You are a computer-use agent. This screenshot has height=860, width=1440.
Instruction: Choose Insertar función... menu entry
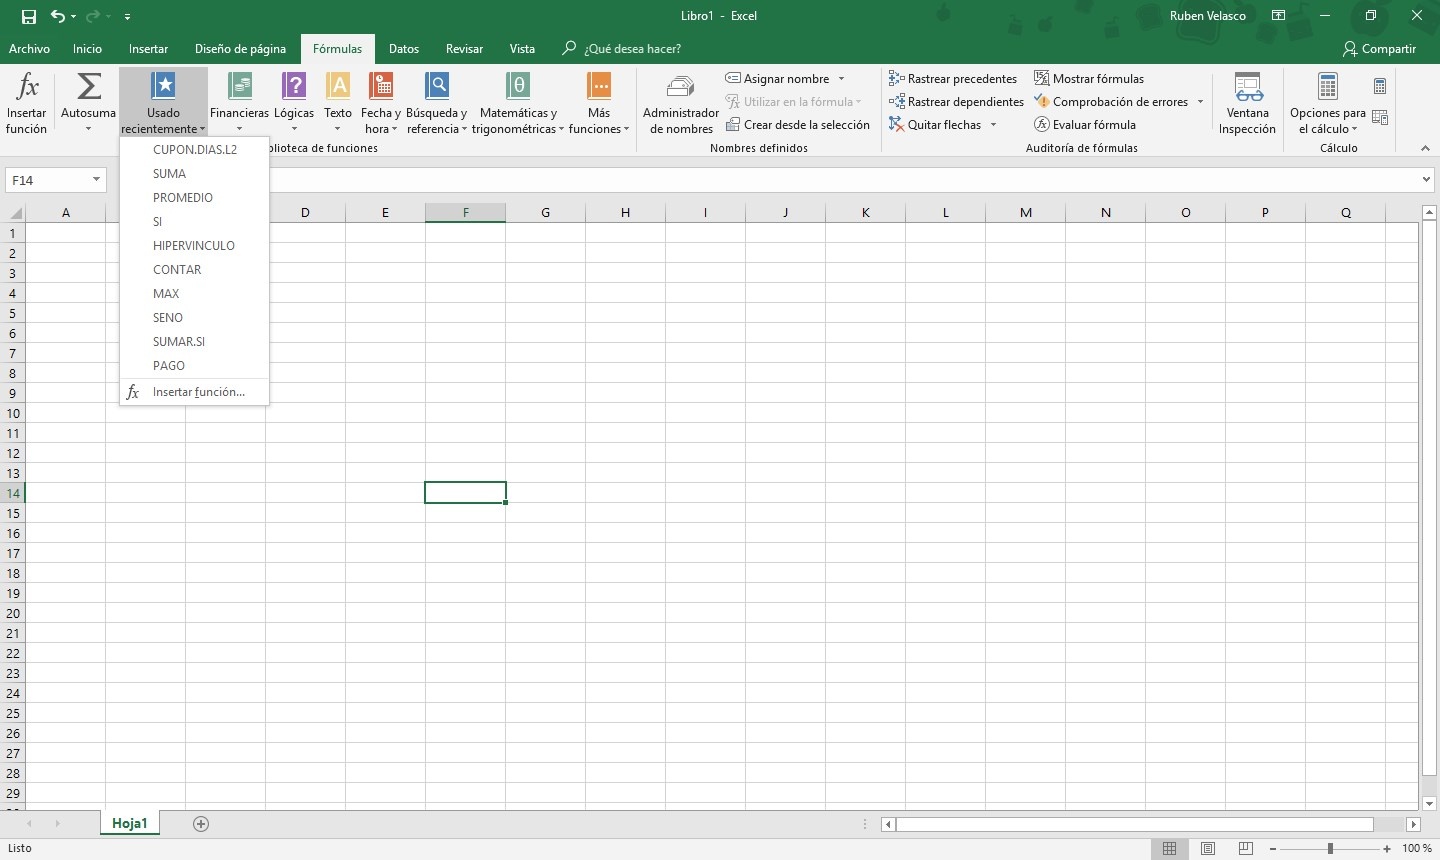click(x=195, y=392)
